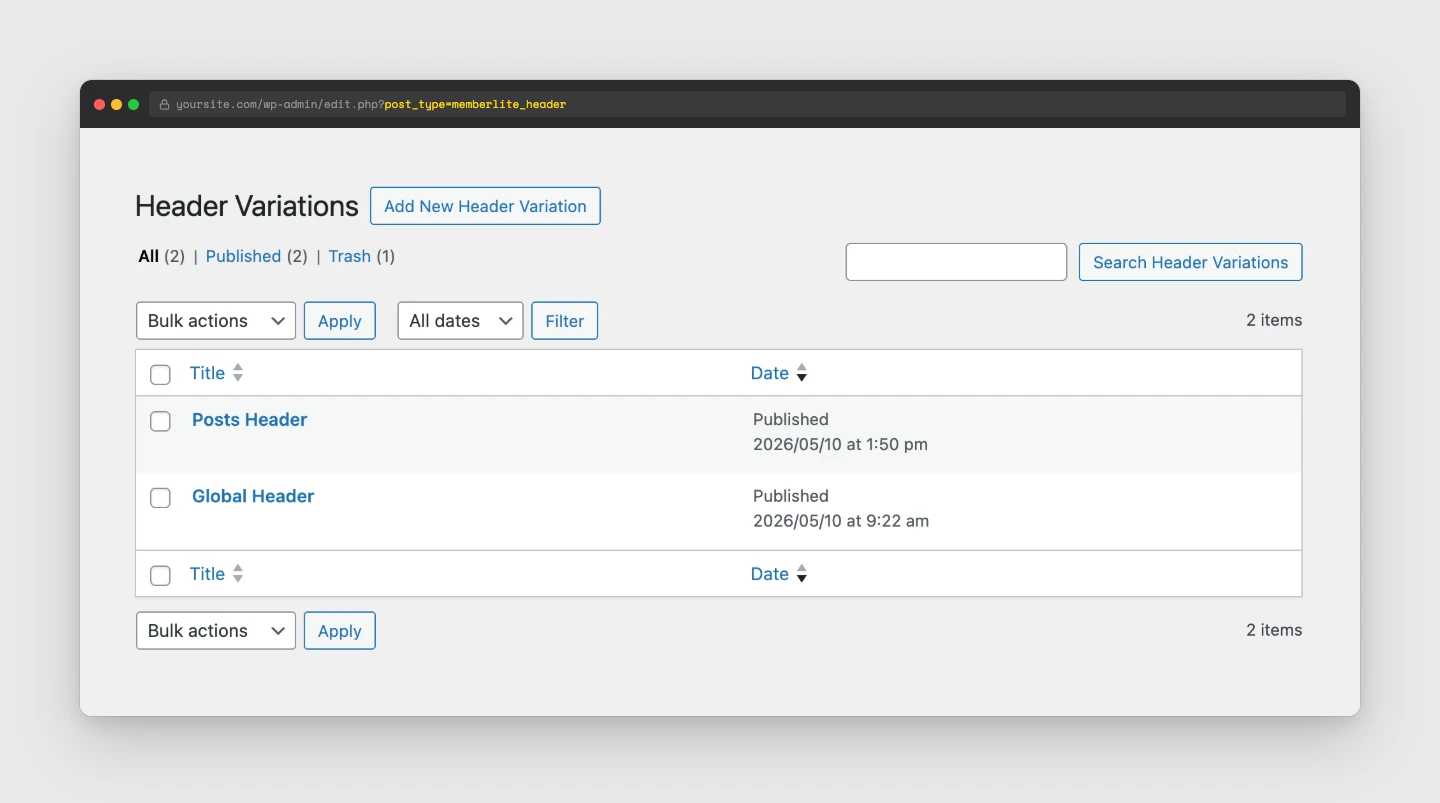Click the Search Header Variations button
Image resolution: width=1440 pixels, height=803 pixels.
(x=1190, y=262)
